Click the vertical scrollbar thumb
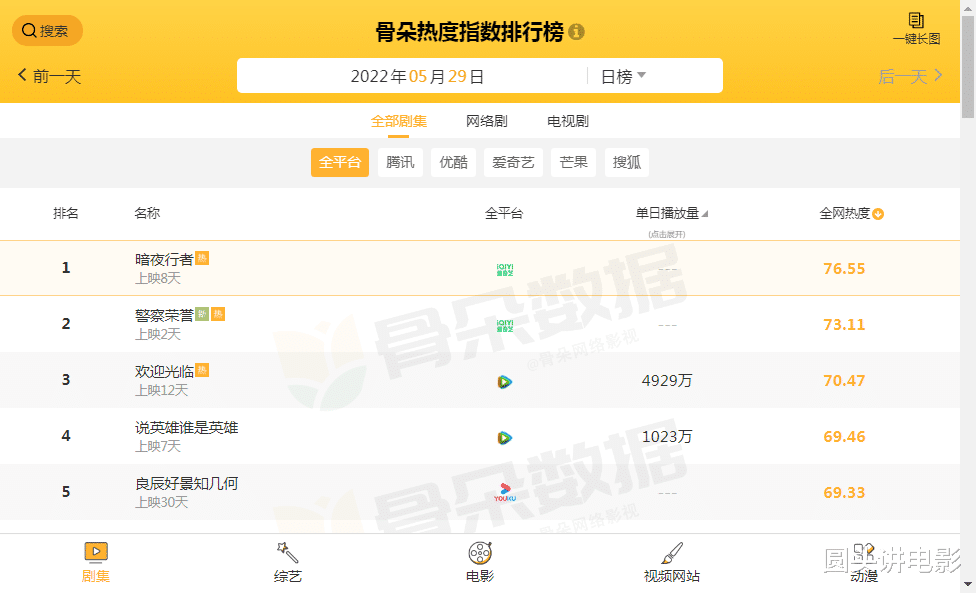 968,67
